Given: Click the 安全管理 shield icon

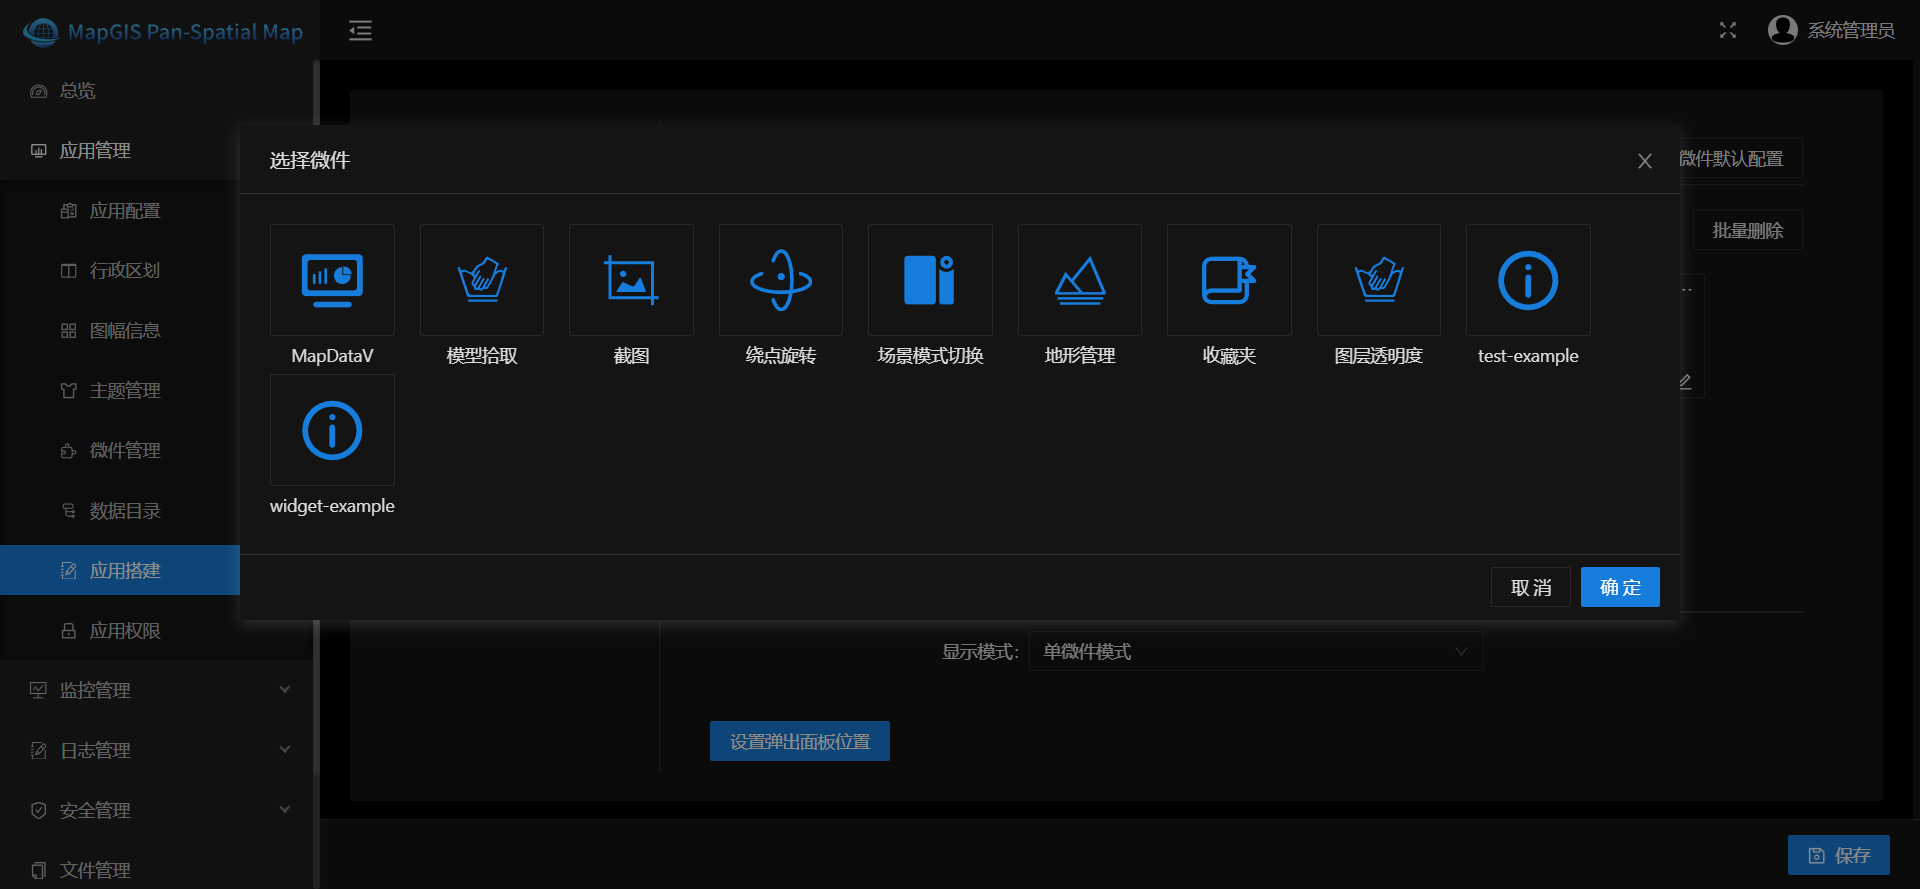Looking at the screenshot, I should point(39,811).
